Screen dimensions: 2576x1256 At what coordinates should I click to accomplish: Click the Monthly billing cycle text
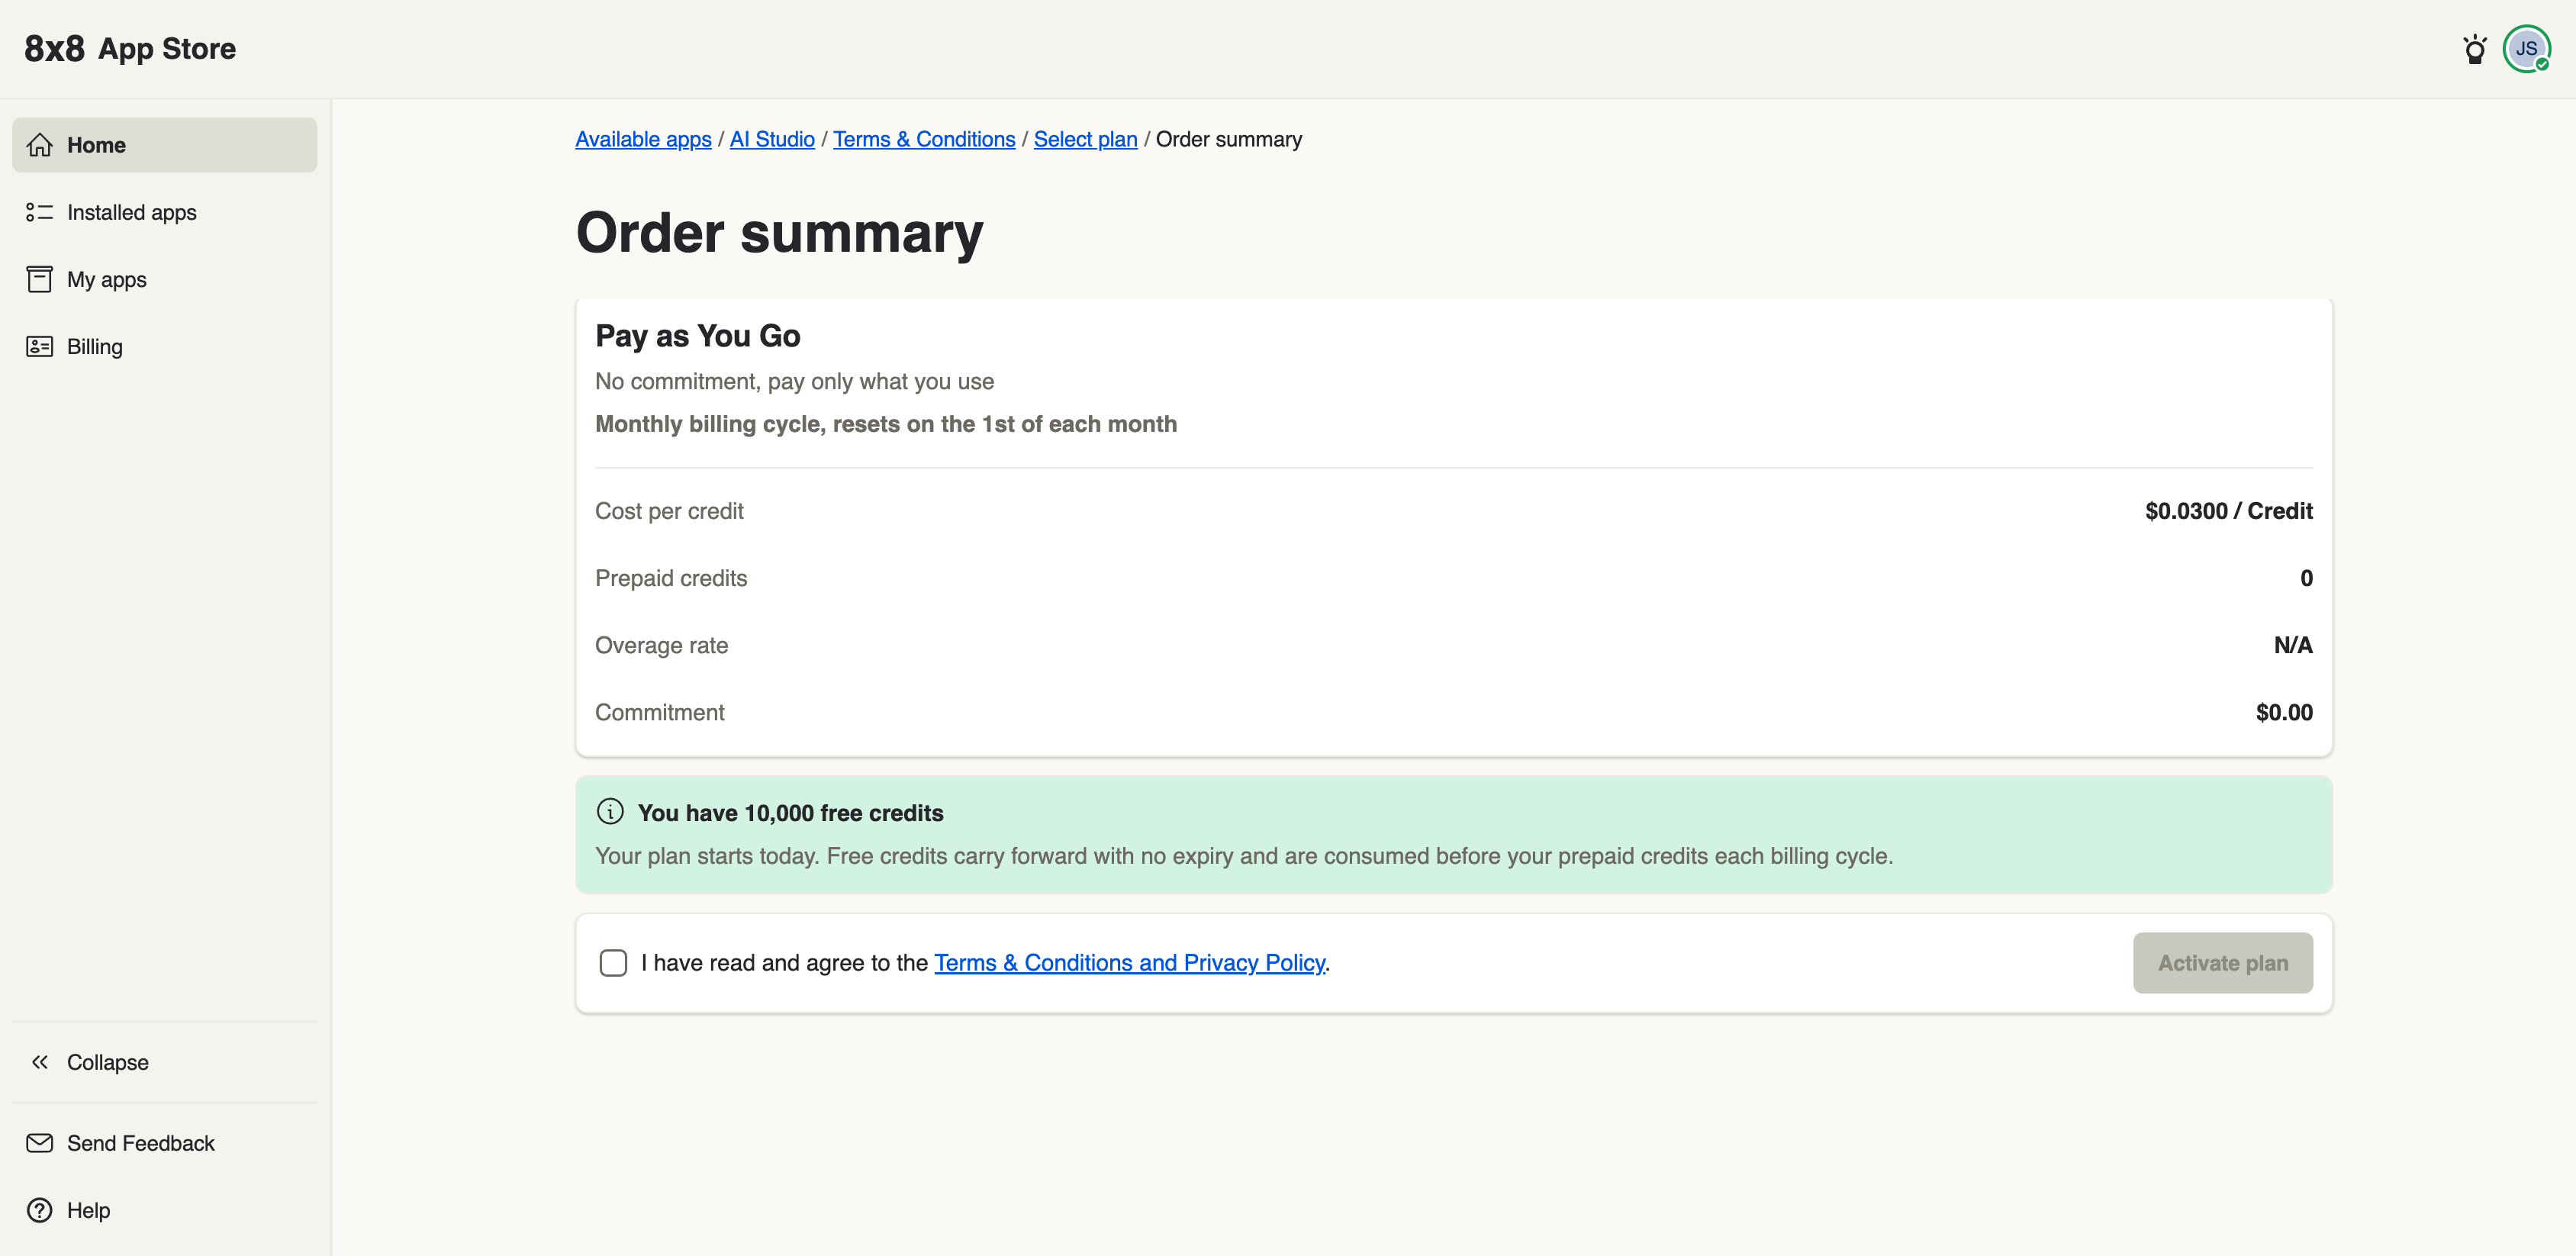pyautogui.click(x=886, y=424)
